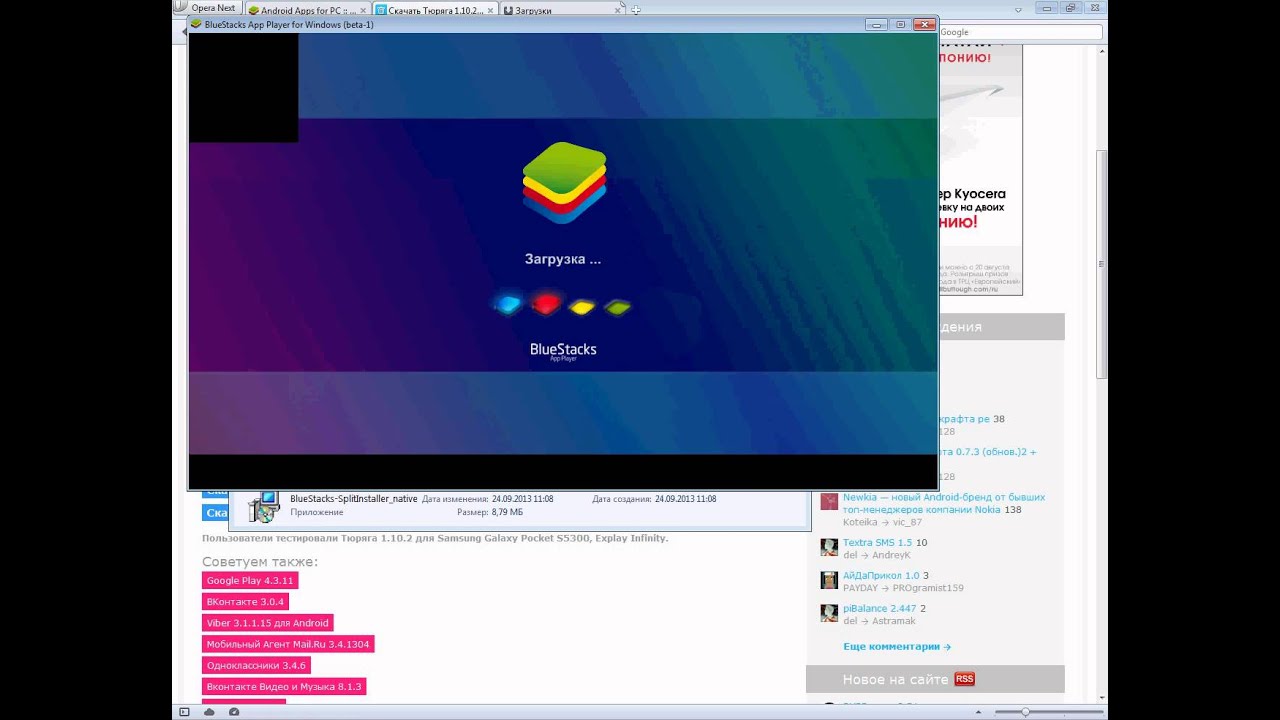
Task: Click the Загрузка loading text
Action: pos(563,259)
